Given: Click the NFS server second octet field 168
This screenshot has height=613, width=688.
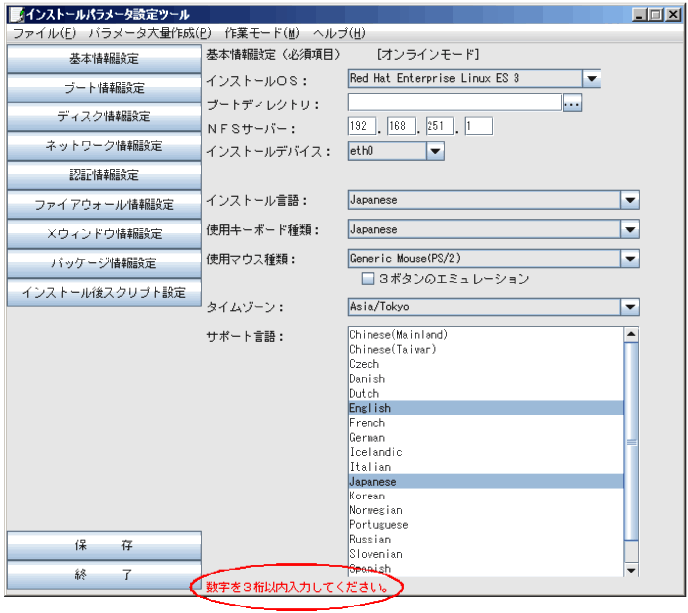Looking at the screenshot, I should pos(401,126).
